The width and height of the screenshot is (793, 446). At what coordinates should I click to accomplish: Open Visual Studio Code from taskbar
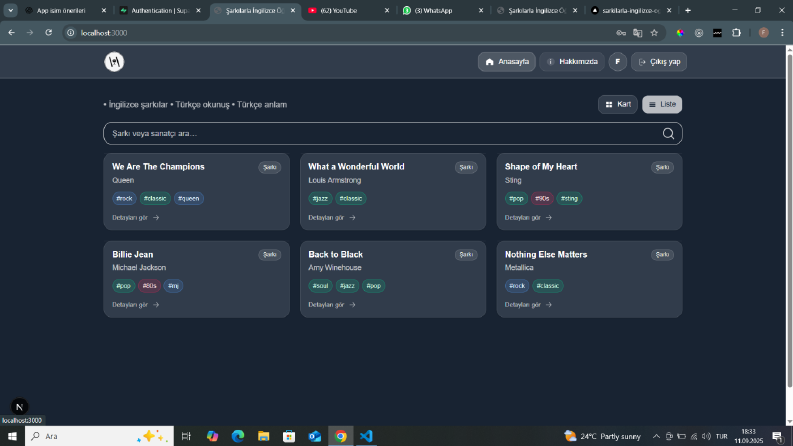(366, 436)
